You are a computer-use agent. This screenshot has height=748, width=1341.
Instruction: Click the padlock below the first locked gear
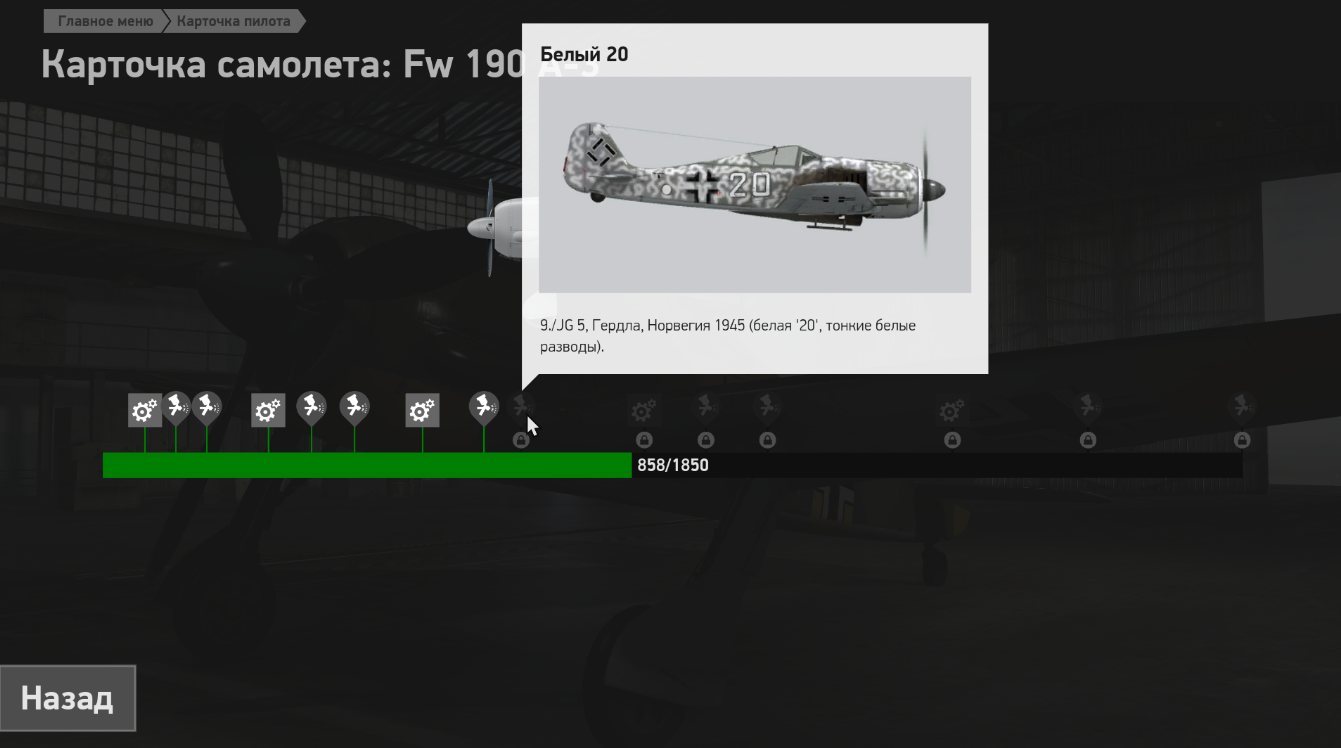(x=643, y=440)
